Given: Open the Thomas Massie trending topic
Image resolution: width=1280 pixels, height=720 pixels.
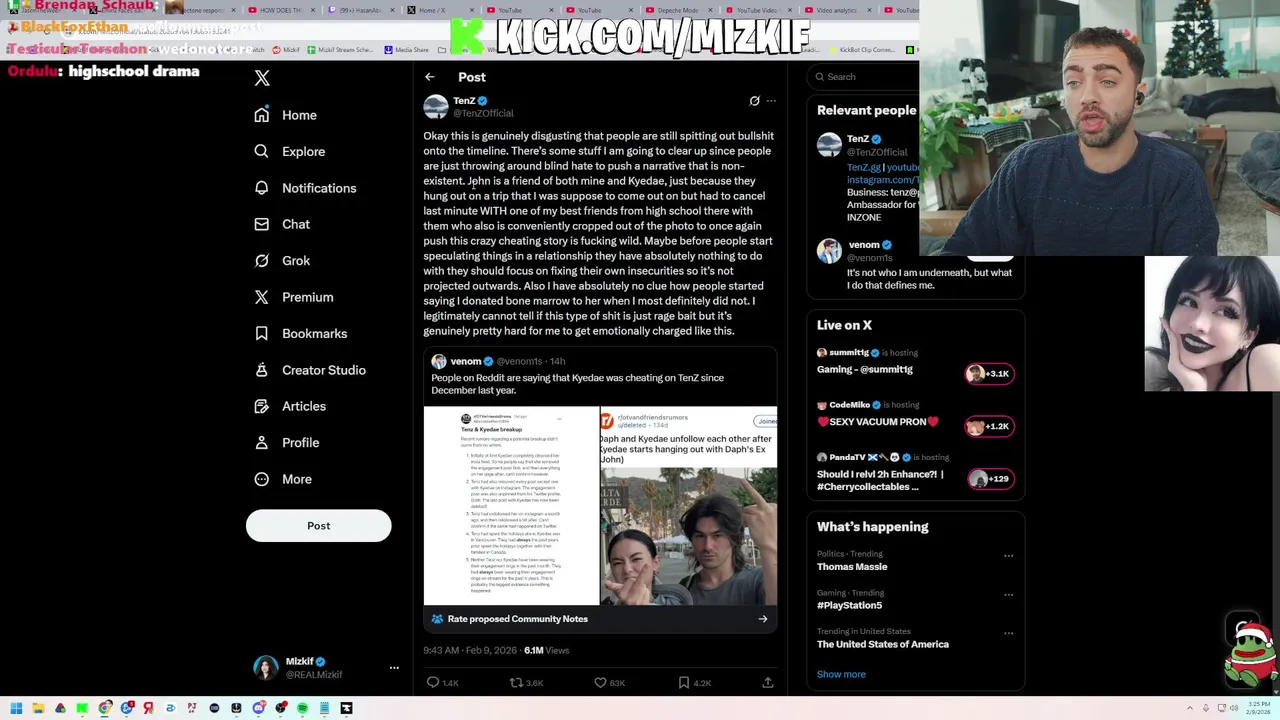Looking at the screenshot, I should tap(852, 567).
